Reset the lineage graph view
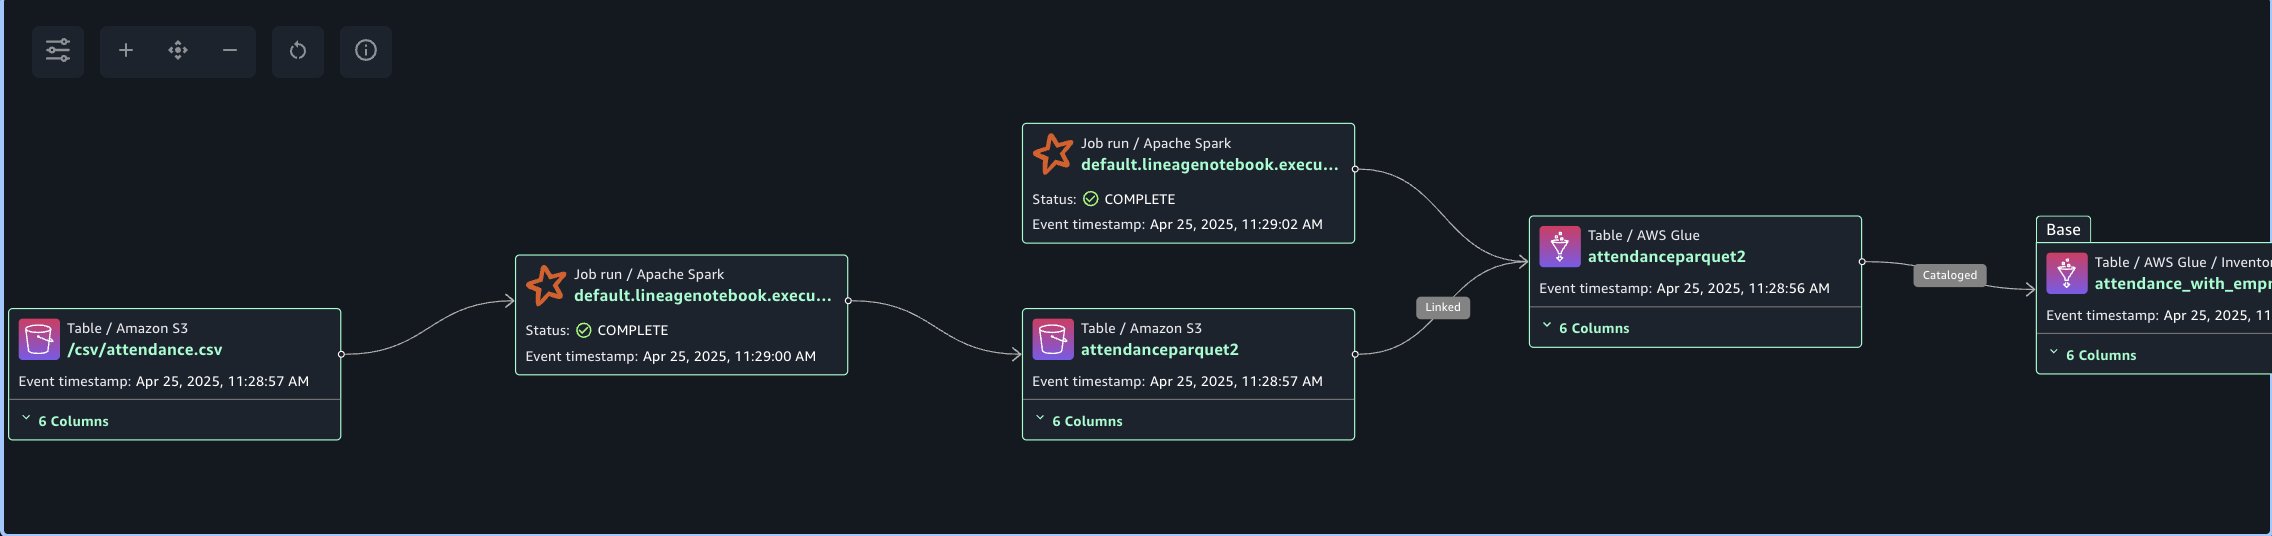Screen dimensions: 2272x536 coord(298,51)
